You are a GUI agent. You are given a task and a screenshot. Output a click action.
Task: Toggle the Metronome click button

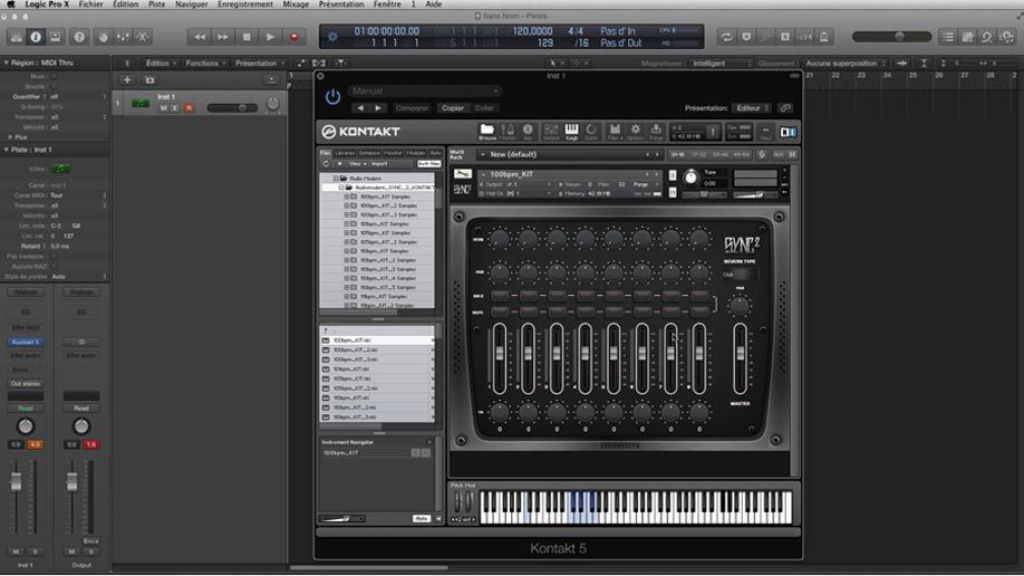click(x=824, y=37)
